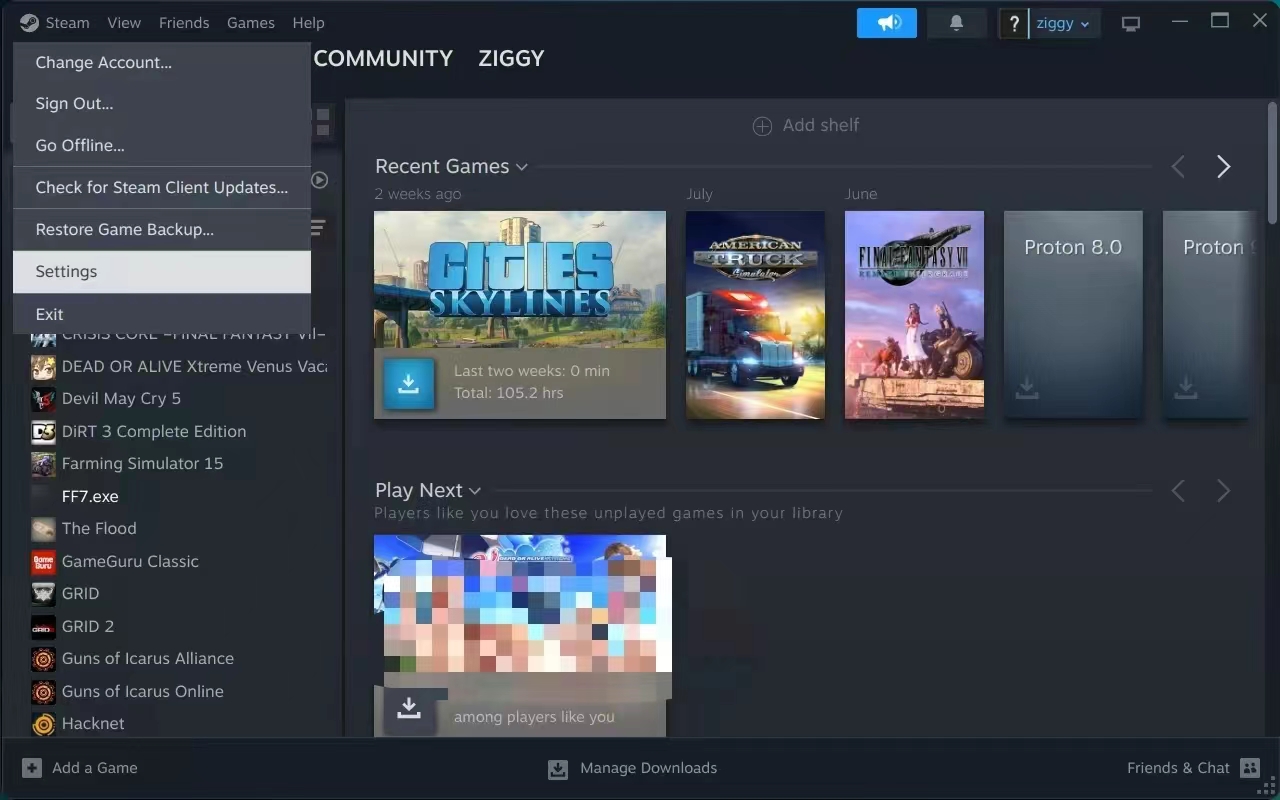This screenshot has width=1280, height=800.
Task: Click the question mark help icon
Action: (x=1014, y=23)
